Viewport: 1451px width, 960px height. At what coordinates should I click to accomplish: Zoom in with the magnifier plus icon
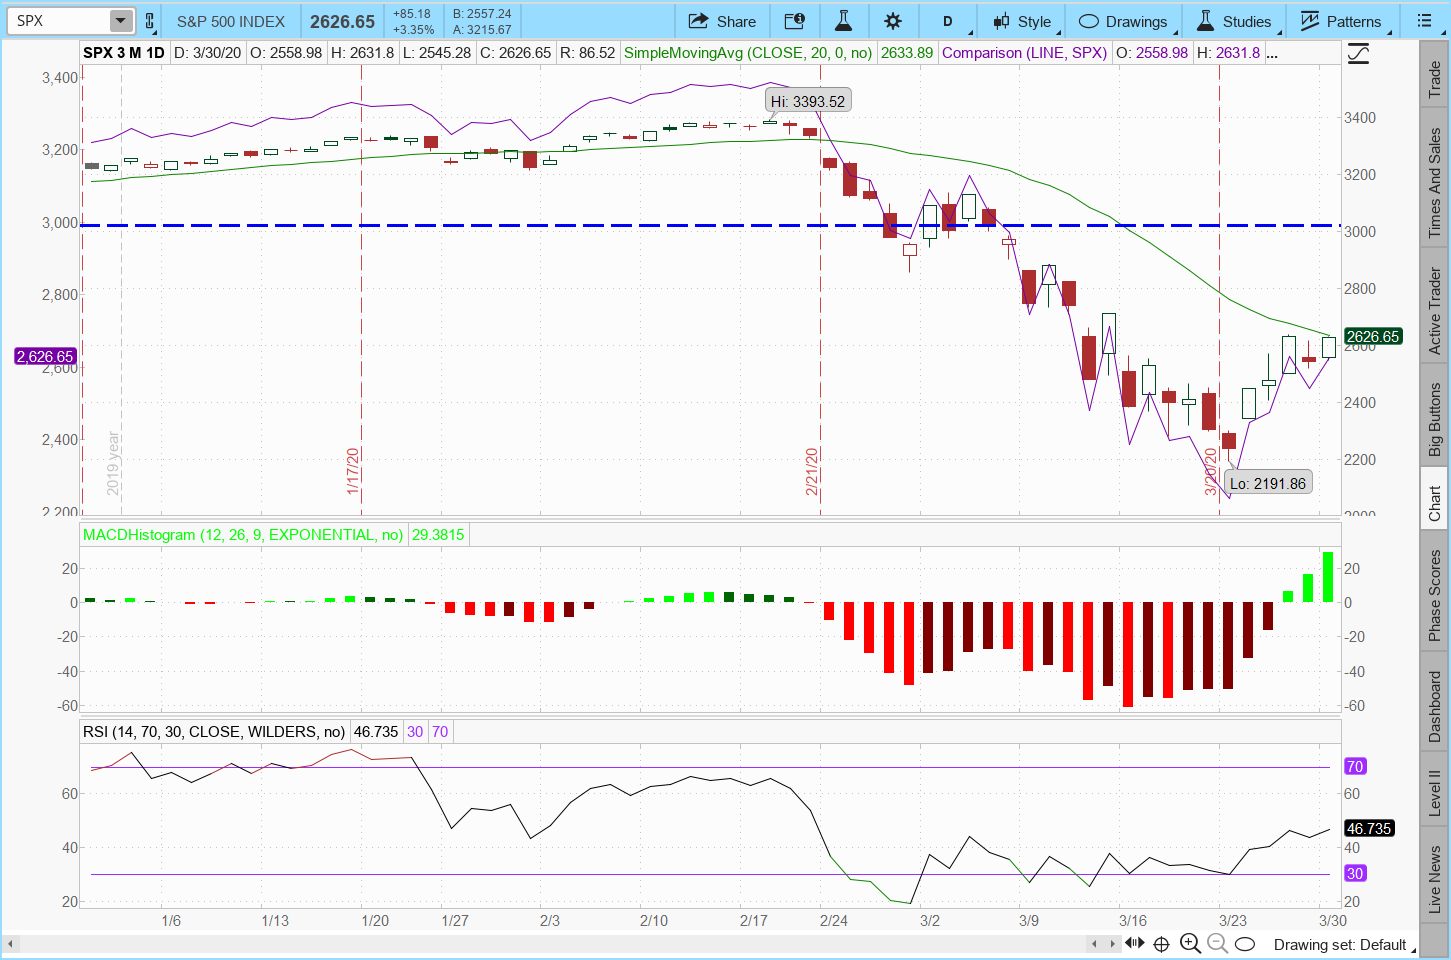pos(1190,943)
